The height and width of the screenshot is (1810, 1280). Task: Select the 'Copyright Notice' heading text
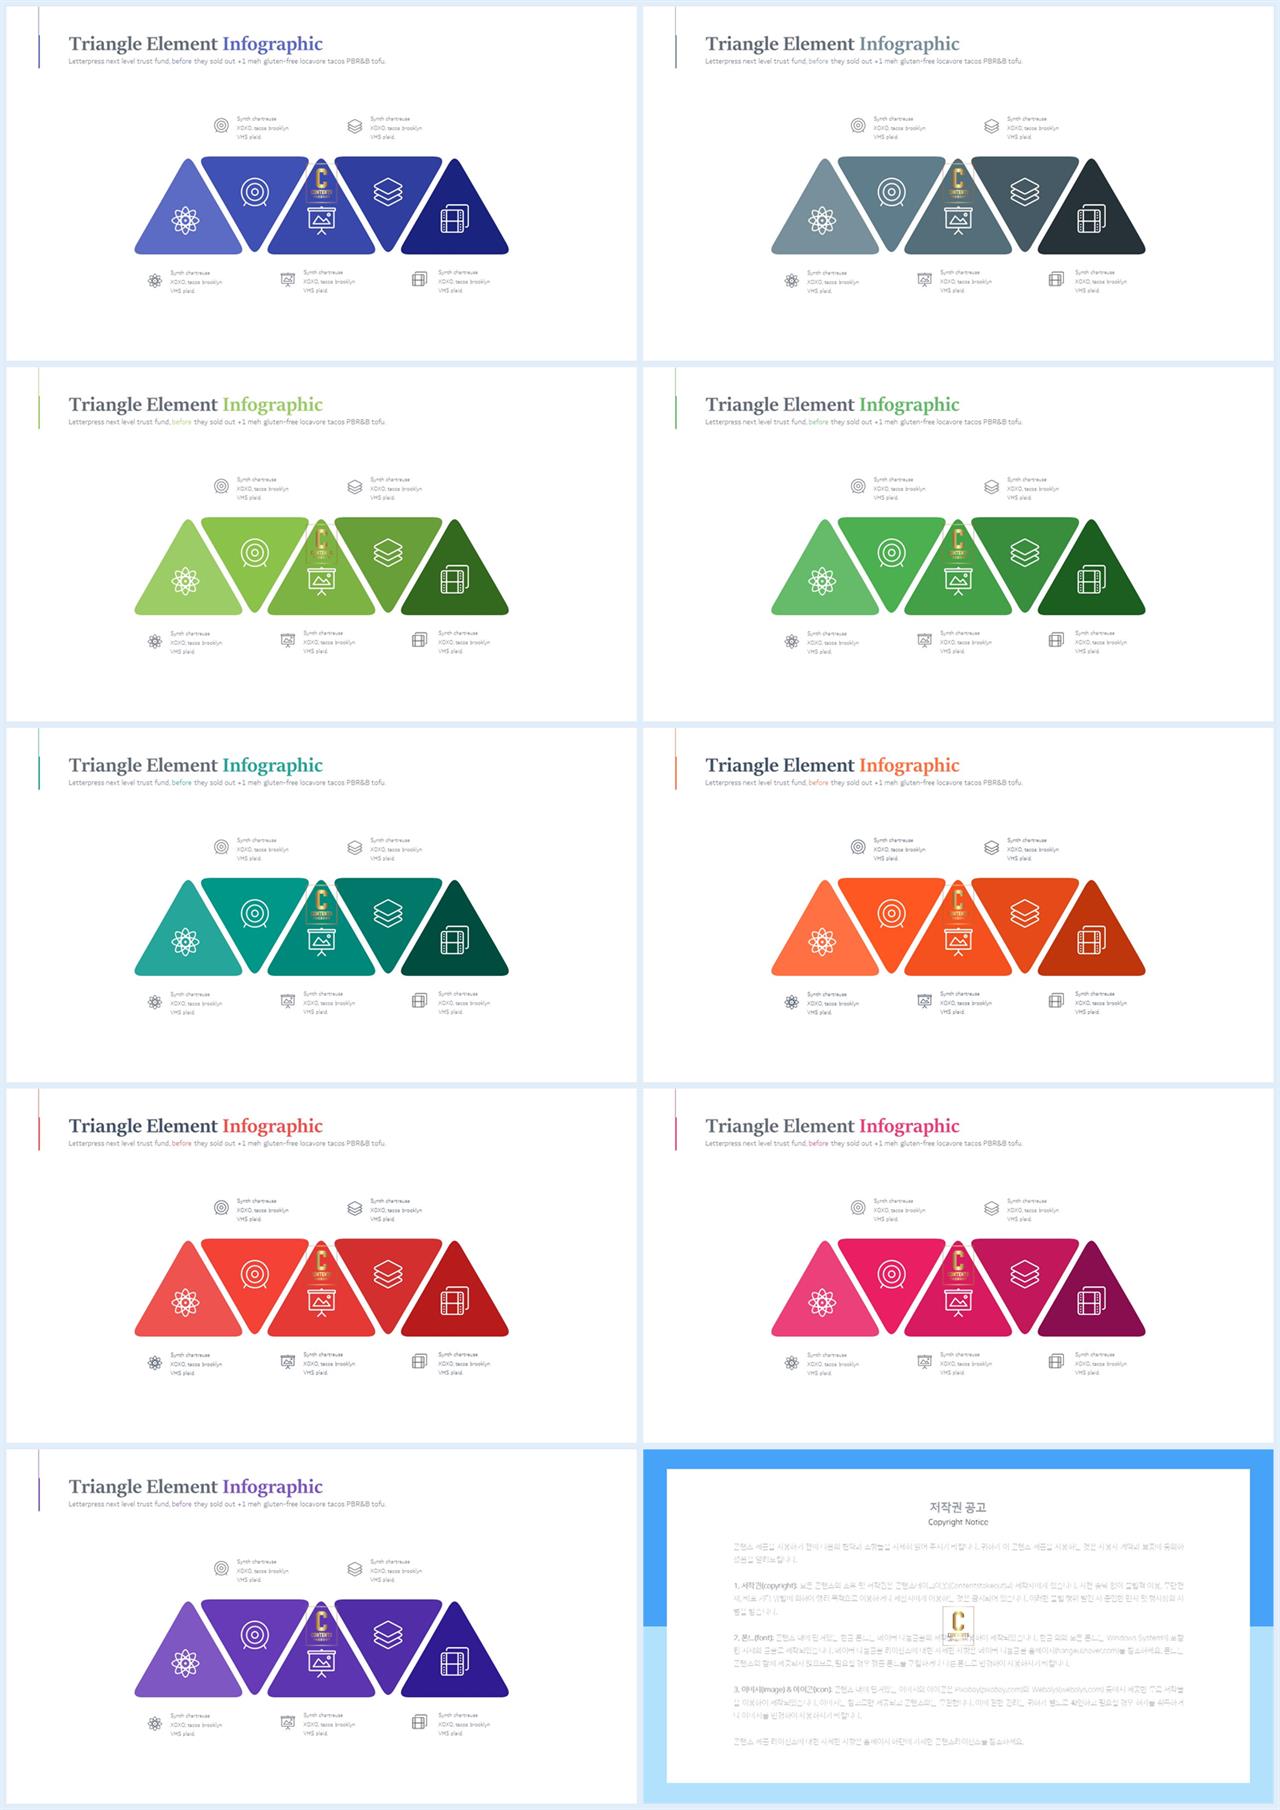(958, 1522)
